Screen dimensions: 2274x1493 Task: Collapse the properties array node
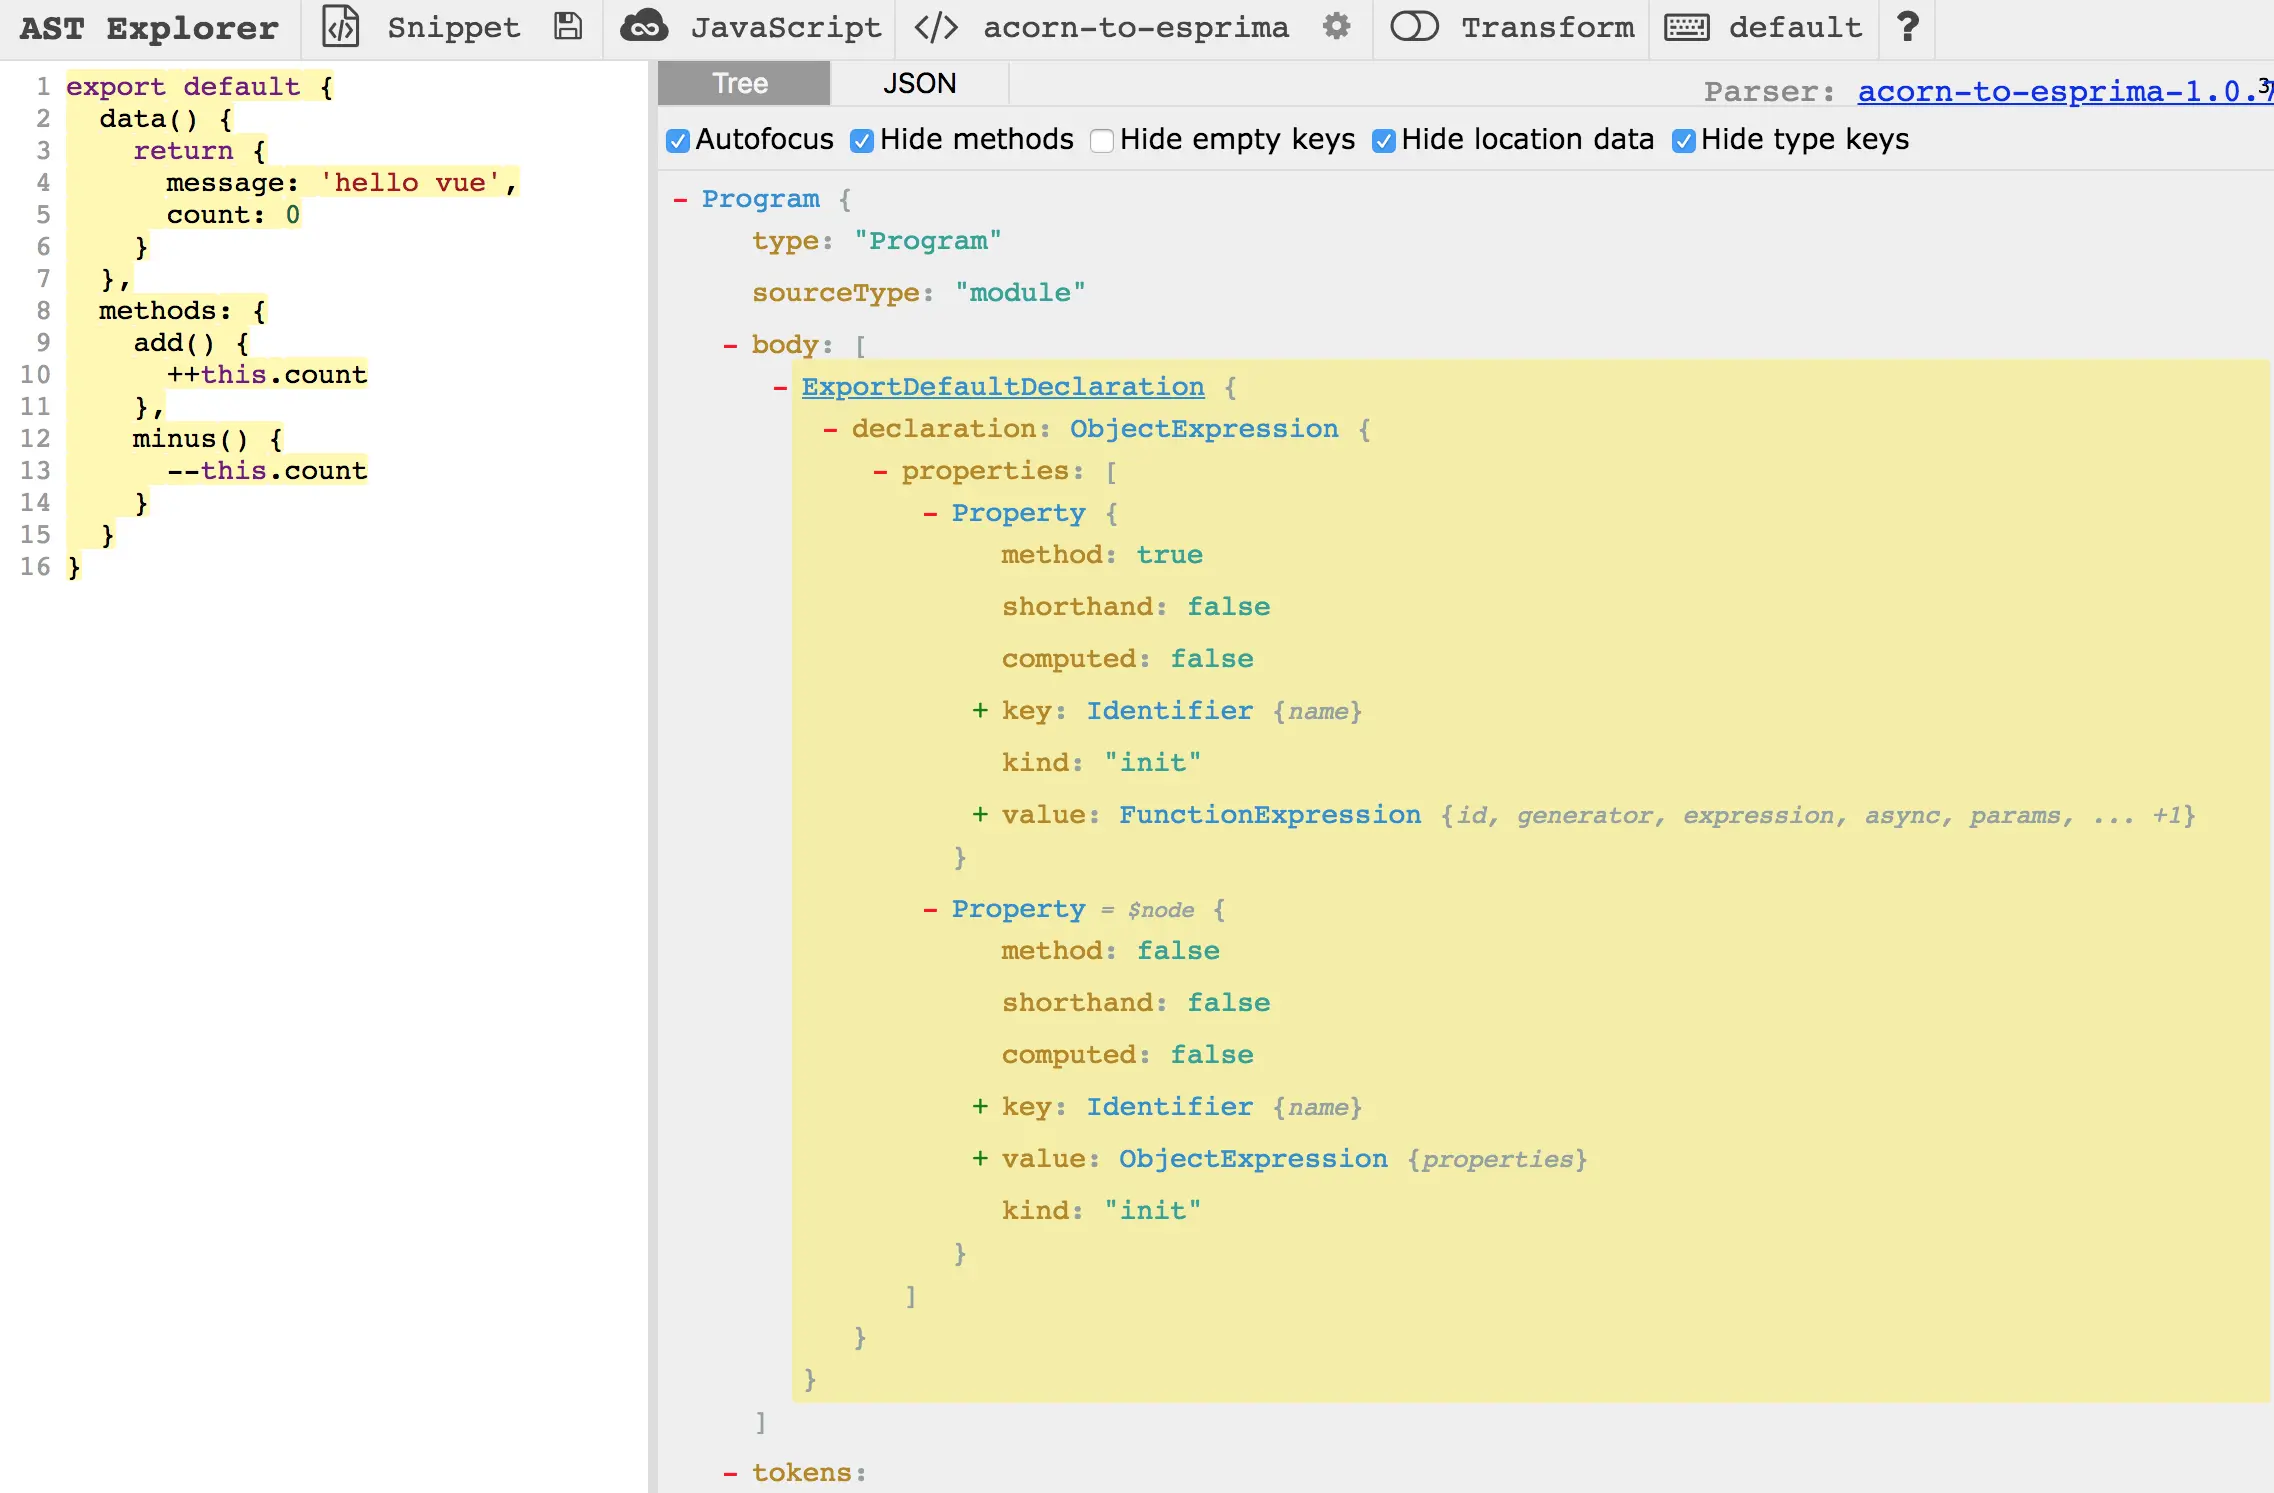coord(880,472)
